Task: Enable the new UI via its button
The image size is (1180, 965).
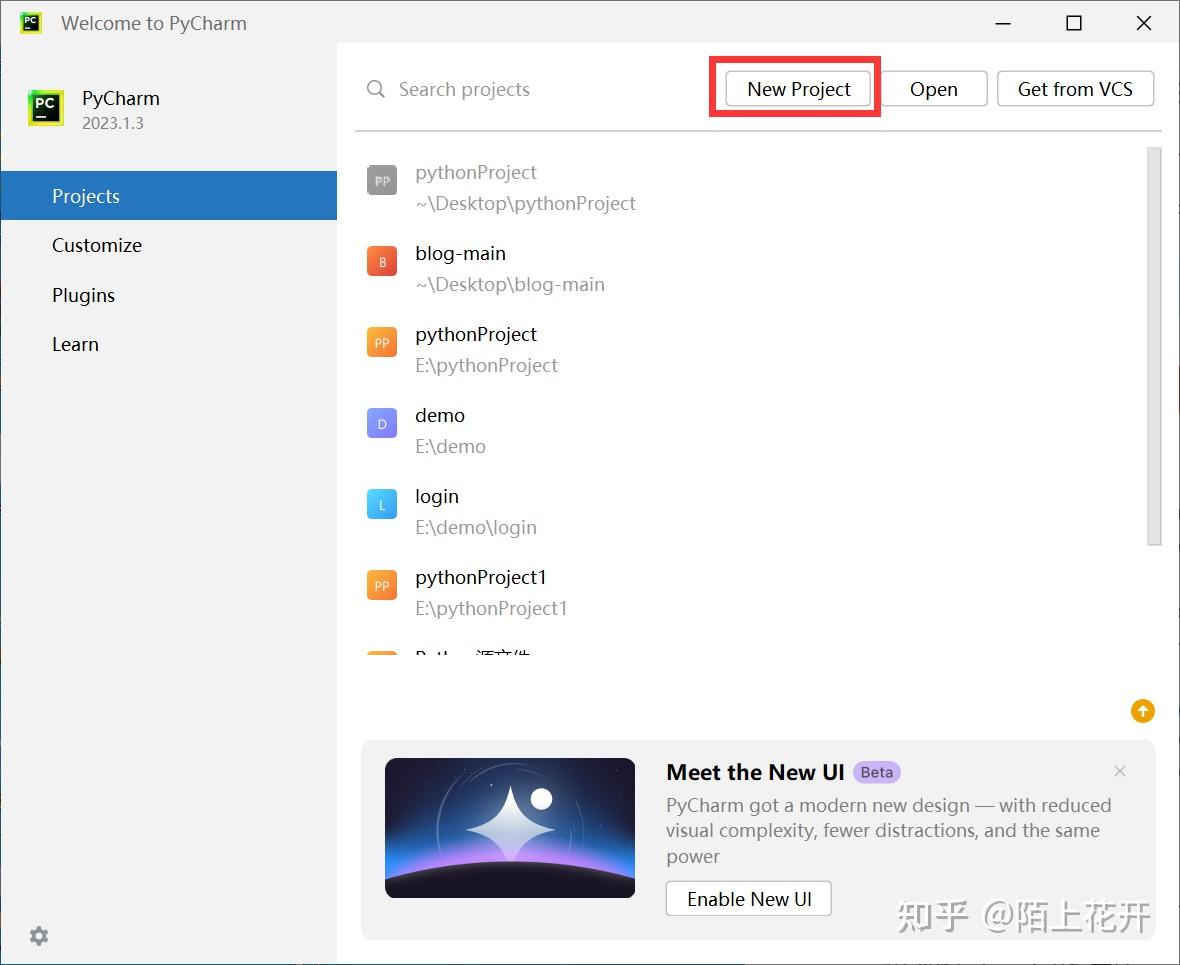Action: [x=748, y=898]
